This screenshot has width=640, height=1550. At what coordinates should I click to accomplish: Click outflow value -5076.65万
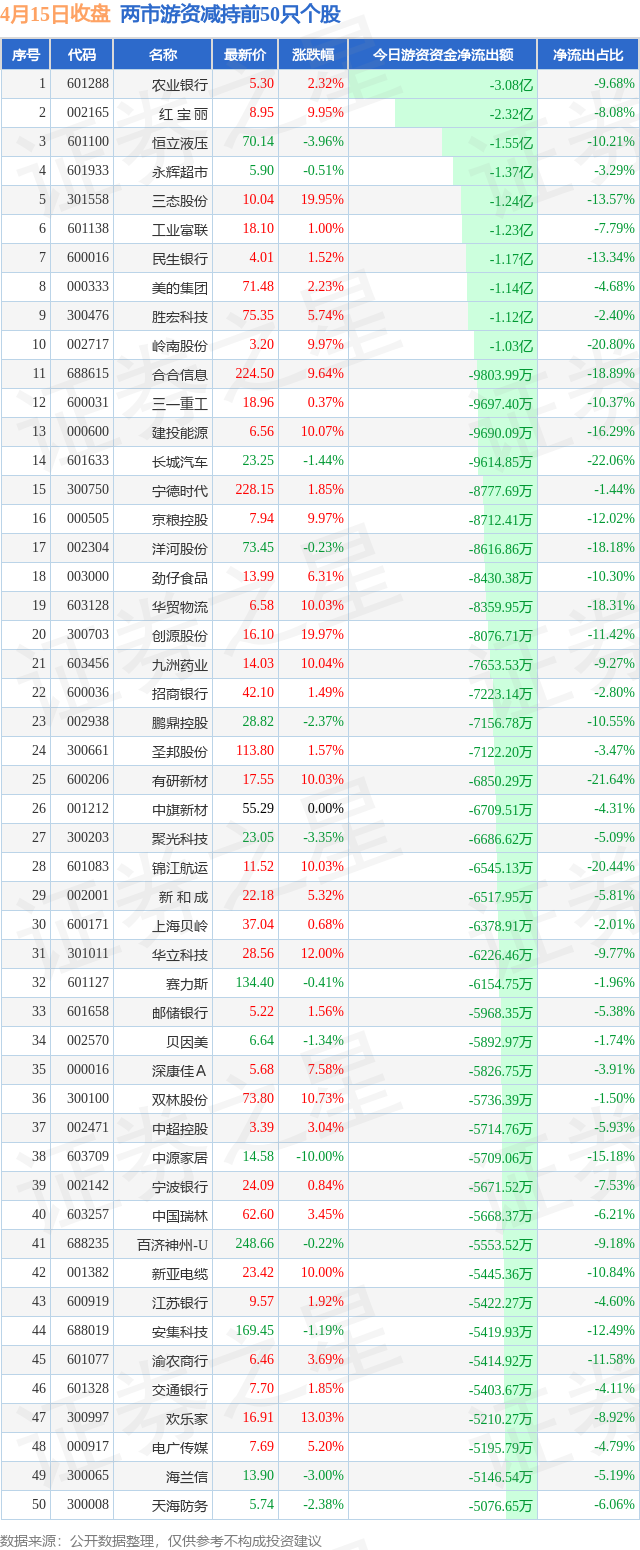[x=501, y=1505]
